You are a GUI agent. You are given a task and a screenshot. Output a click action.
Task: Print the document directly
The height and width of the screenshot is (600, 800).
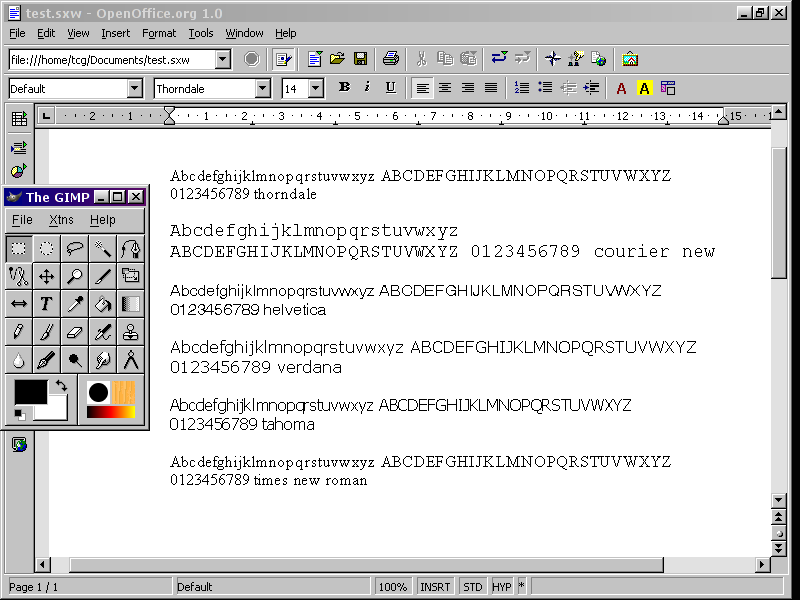(x=390, y=59)
